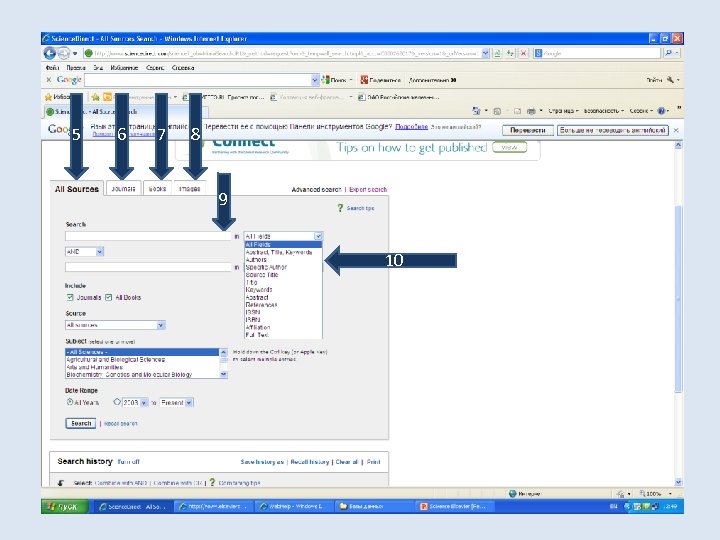720x540 pixels.
Task: Stop page loading with the red X icon
Action: pos(523,53)
